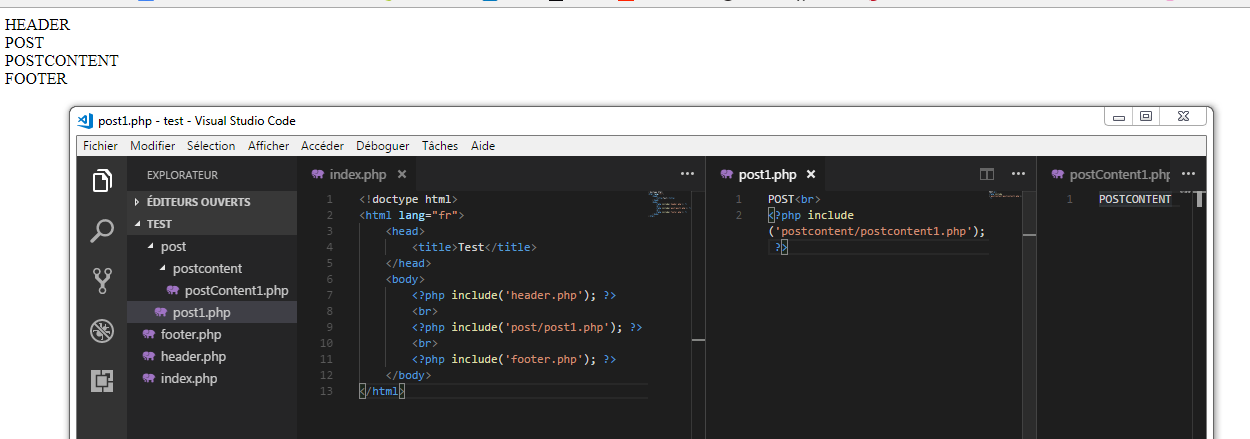Collapse the postcontent folder in explorer

212,268
